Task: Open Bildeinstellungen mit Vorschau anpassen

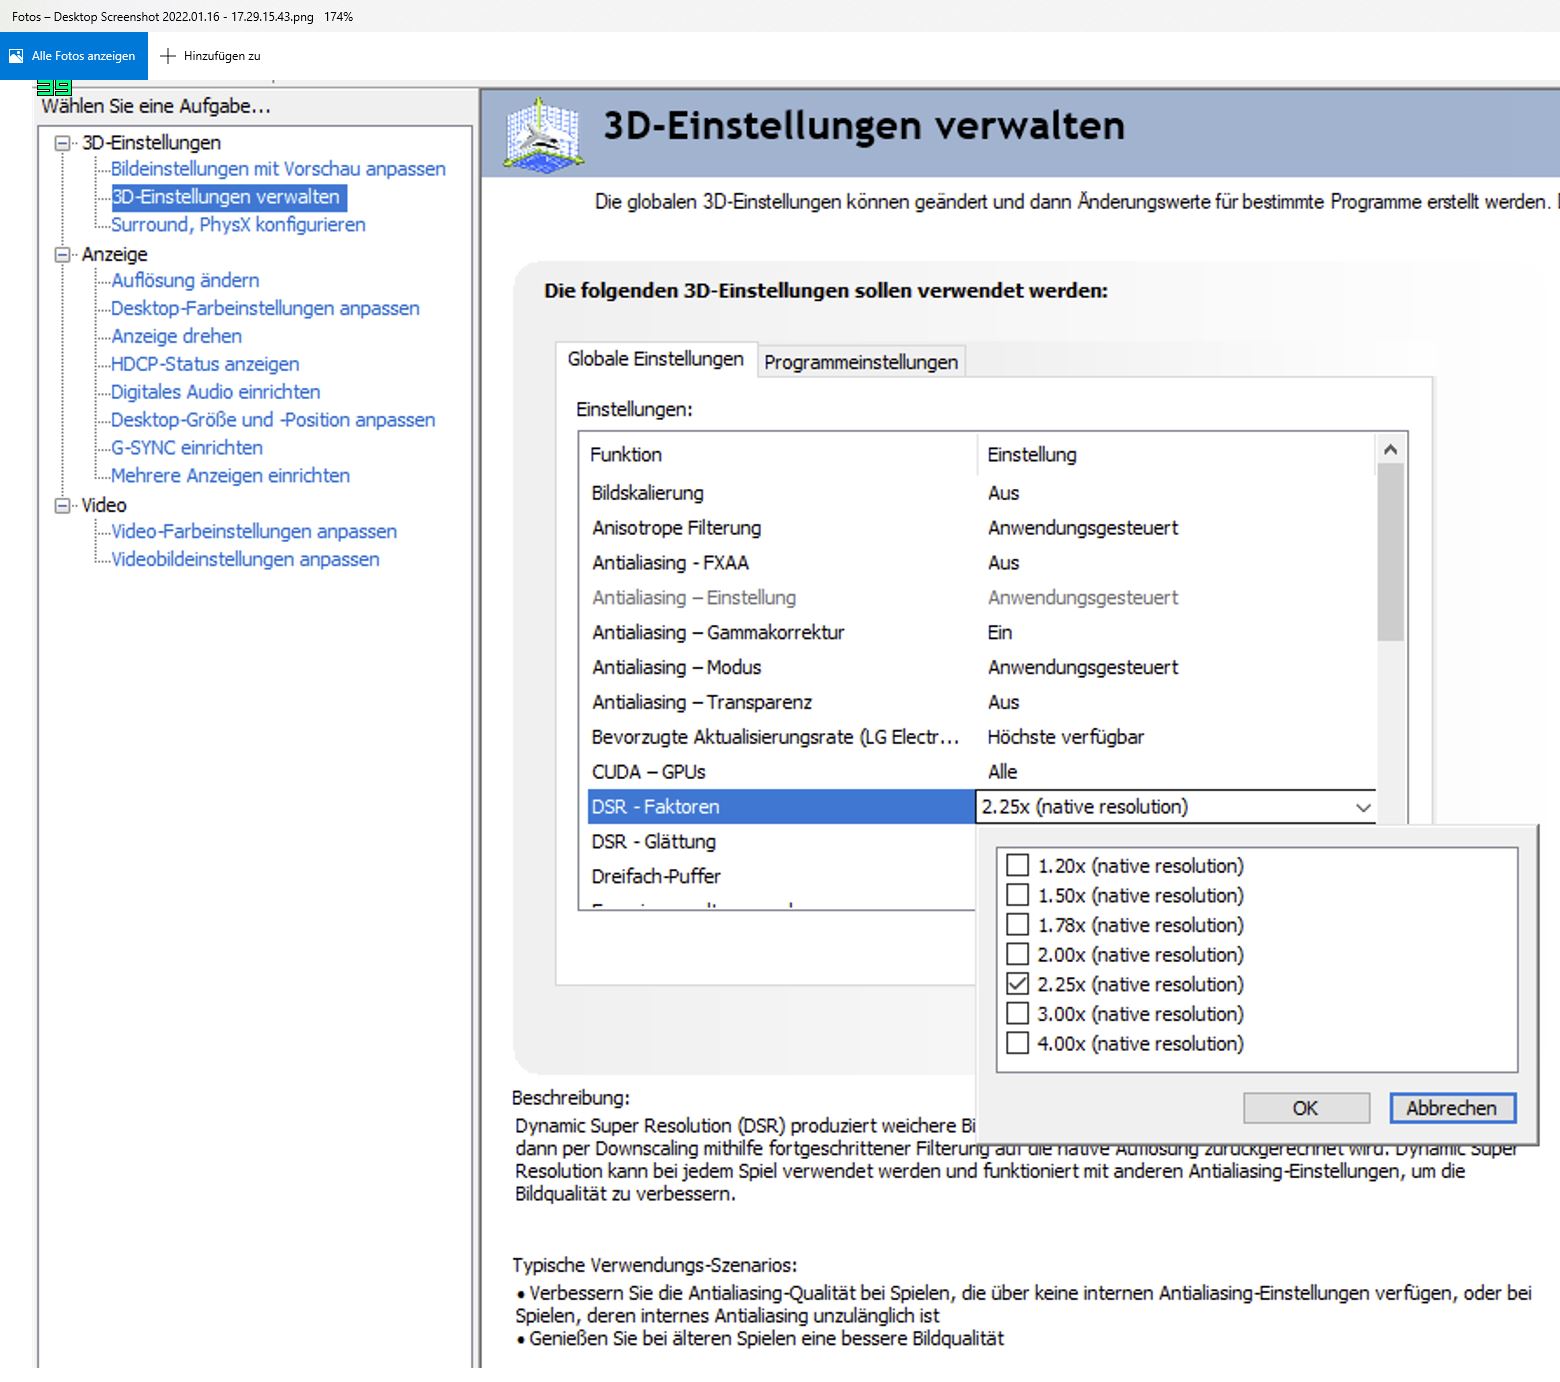Action: point(278,169)
